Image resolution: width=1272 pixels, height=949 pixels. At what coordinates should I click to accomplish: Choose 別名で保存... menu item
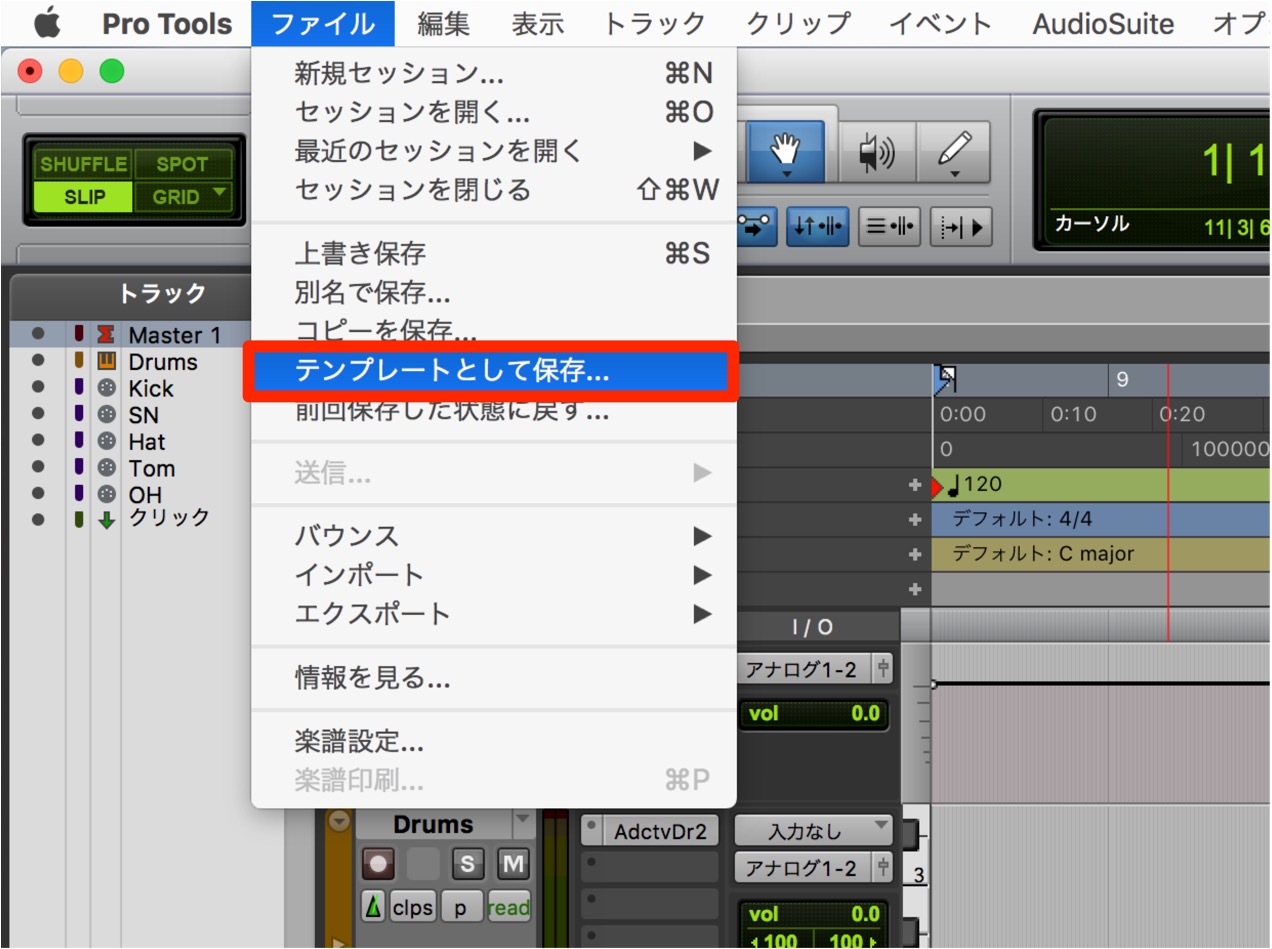(x=494, y=293)
